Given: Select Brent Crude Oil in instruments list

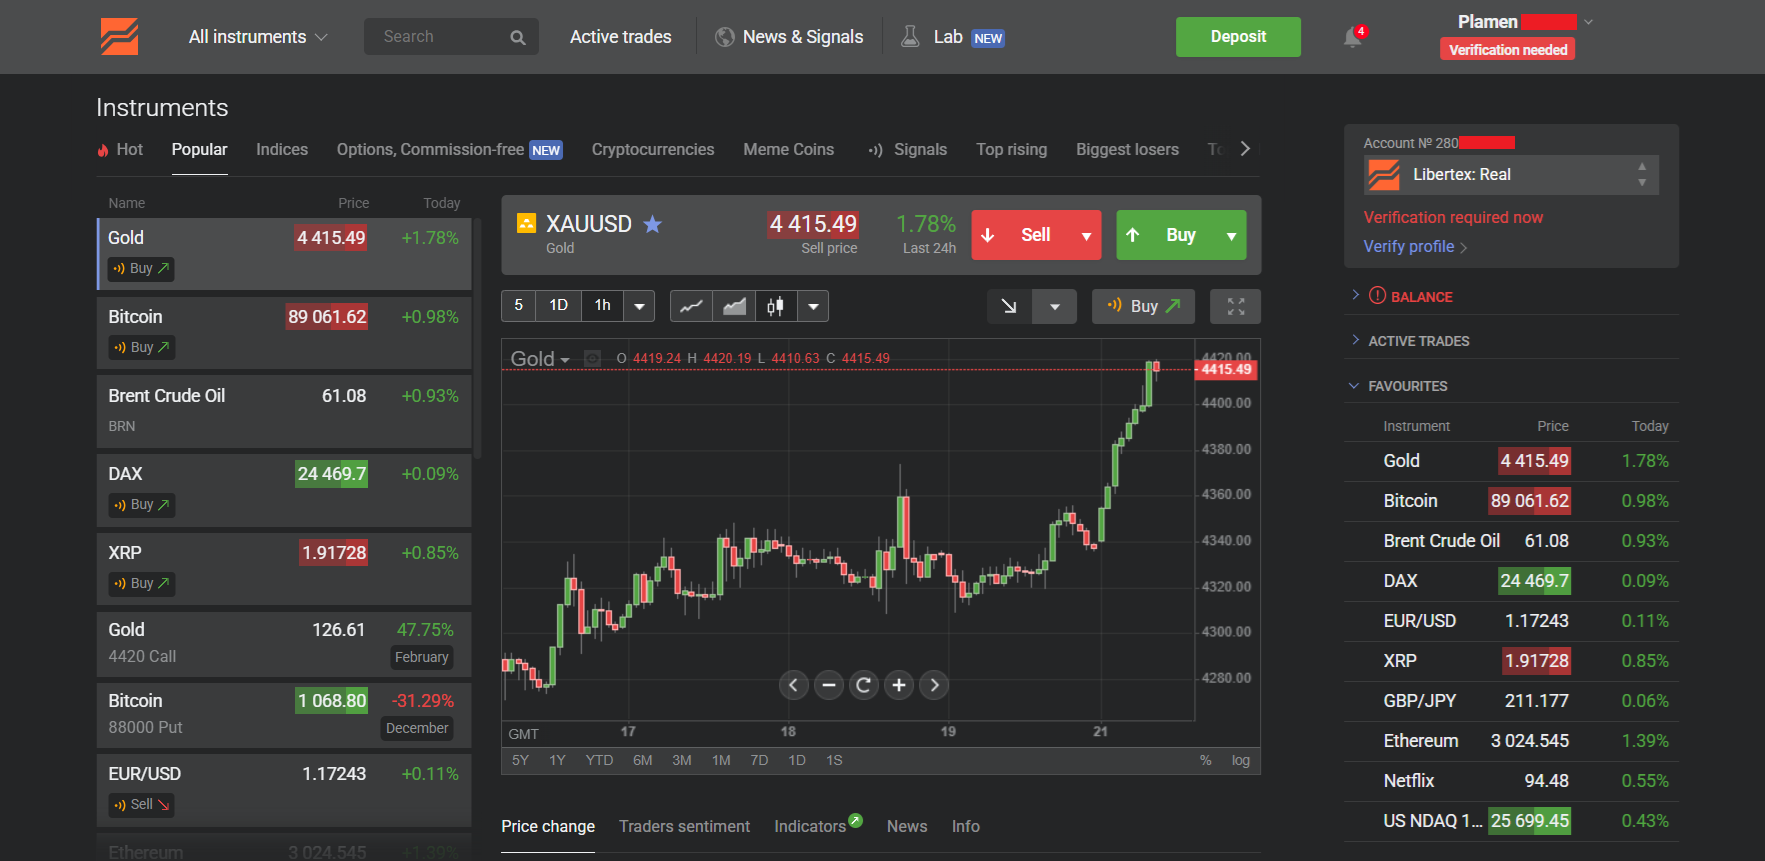Looking at the screenshot, I should click(x=284, y=411).
